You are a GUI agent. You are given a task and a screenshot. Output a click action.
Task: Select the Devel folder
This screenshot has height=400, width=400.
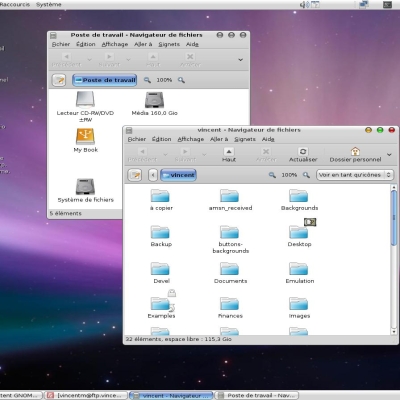[160, 268]
